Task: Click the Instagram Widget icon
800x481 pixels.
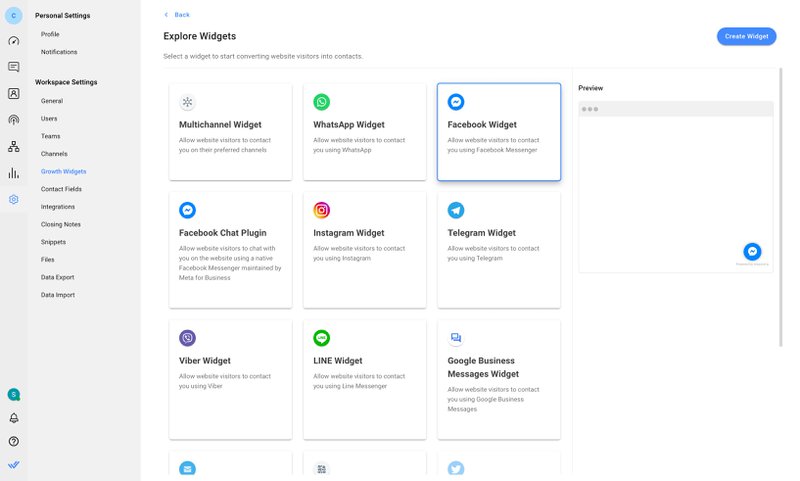Action: tap(321, 210)
